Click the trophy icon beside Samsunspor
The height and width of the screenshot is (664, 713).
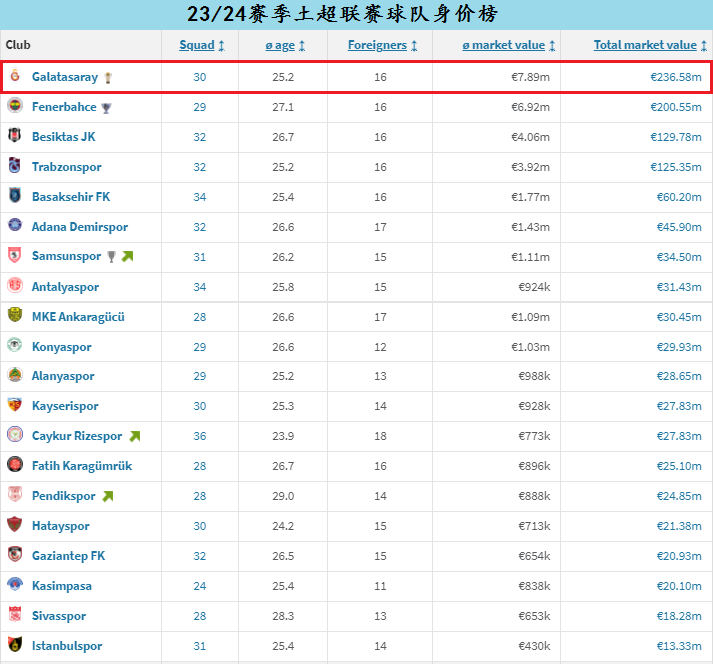111,257
